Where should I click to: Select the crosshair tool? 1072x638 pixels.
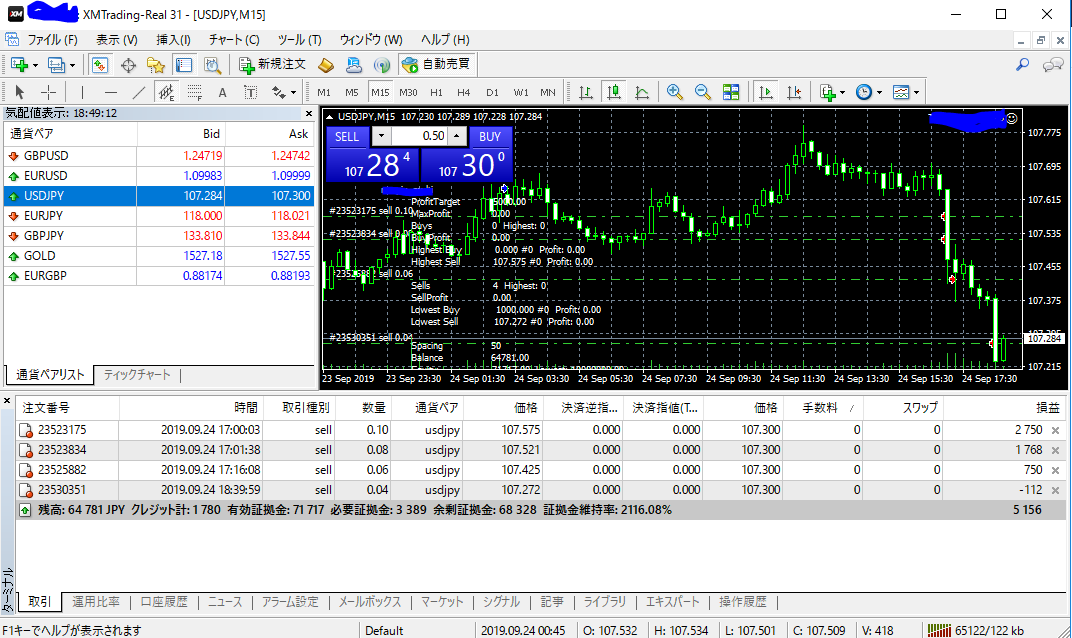click(49, 92)
